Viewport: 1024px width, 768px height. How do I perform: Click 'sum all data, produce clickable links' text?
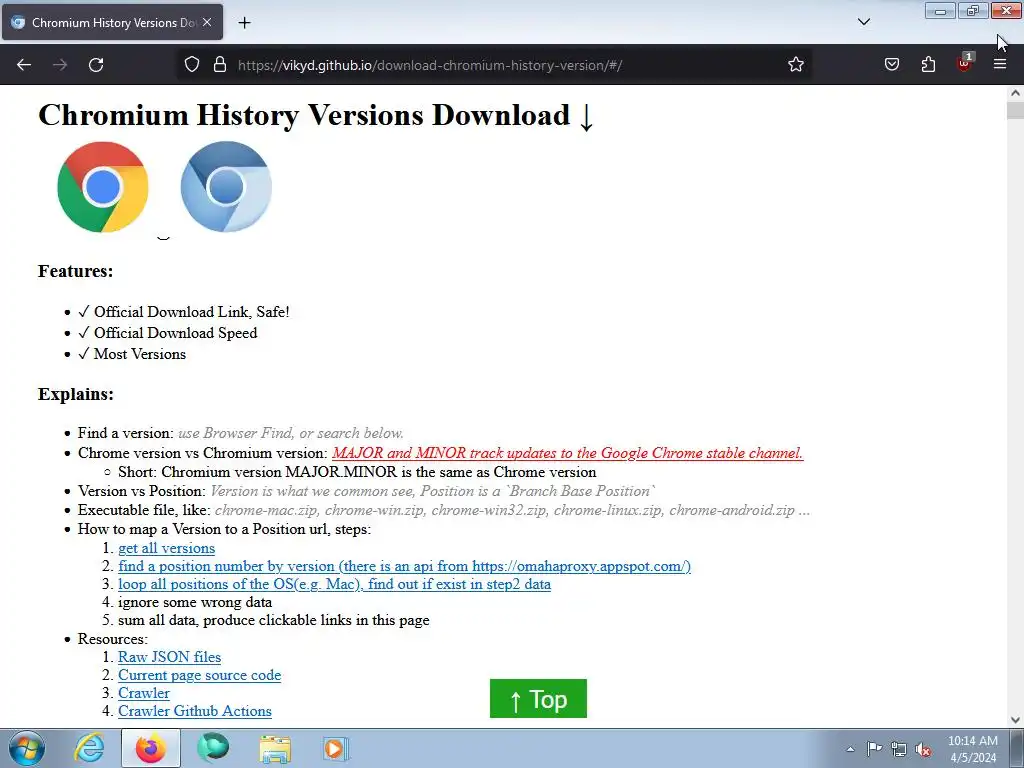coord(274,620)
